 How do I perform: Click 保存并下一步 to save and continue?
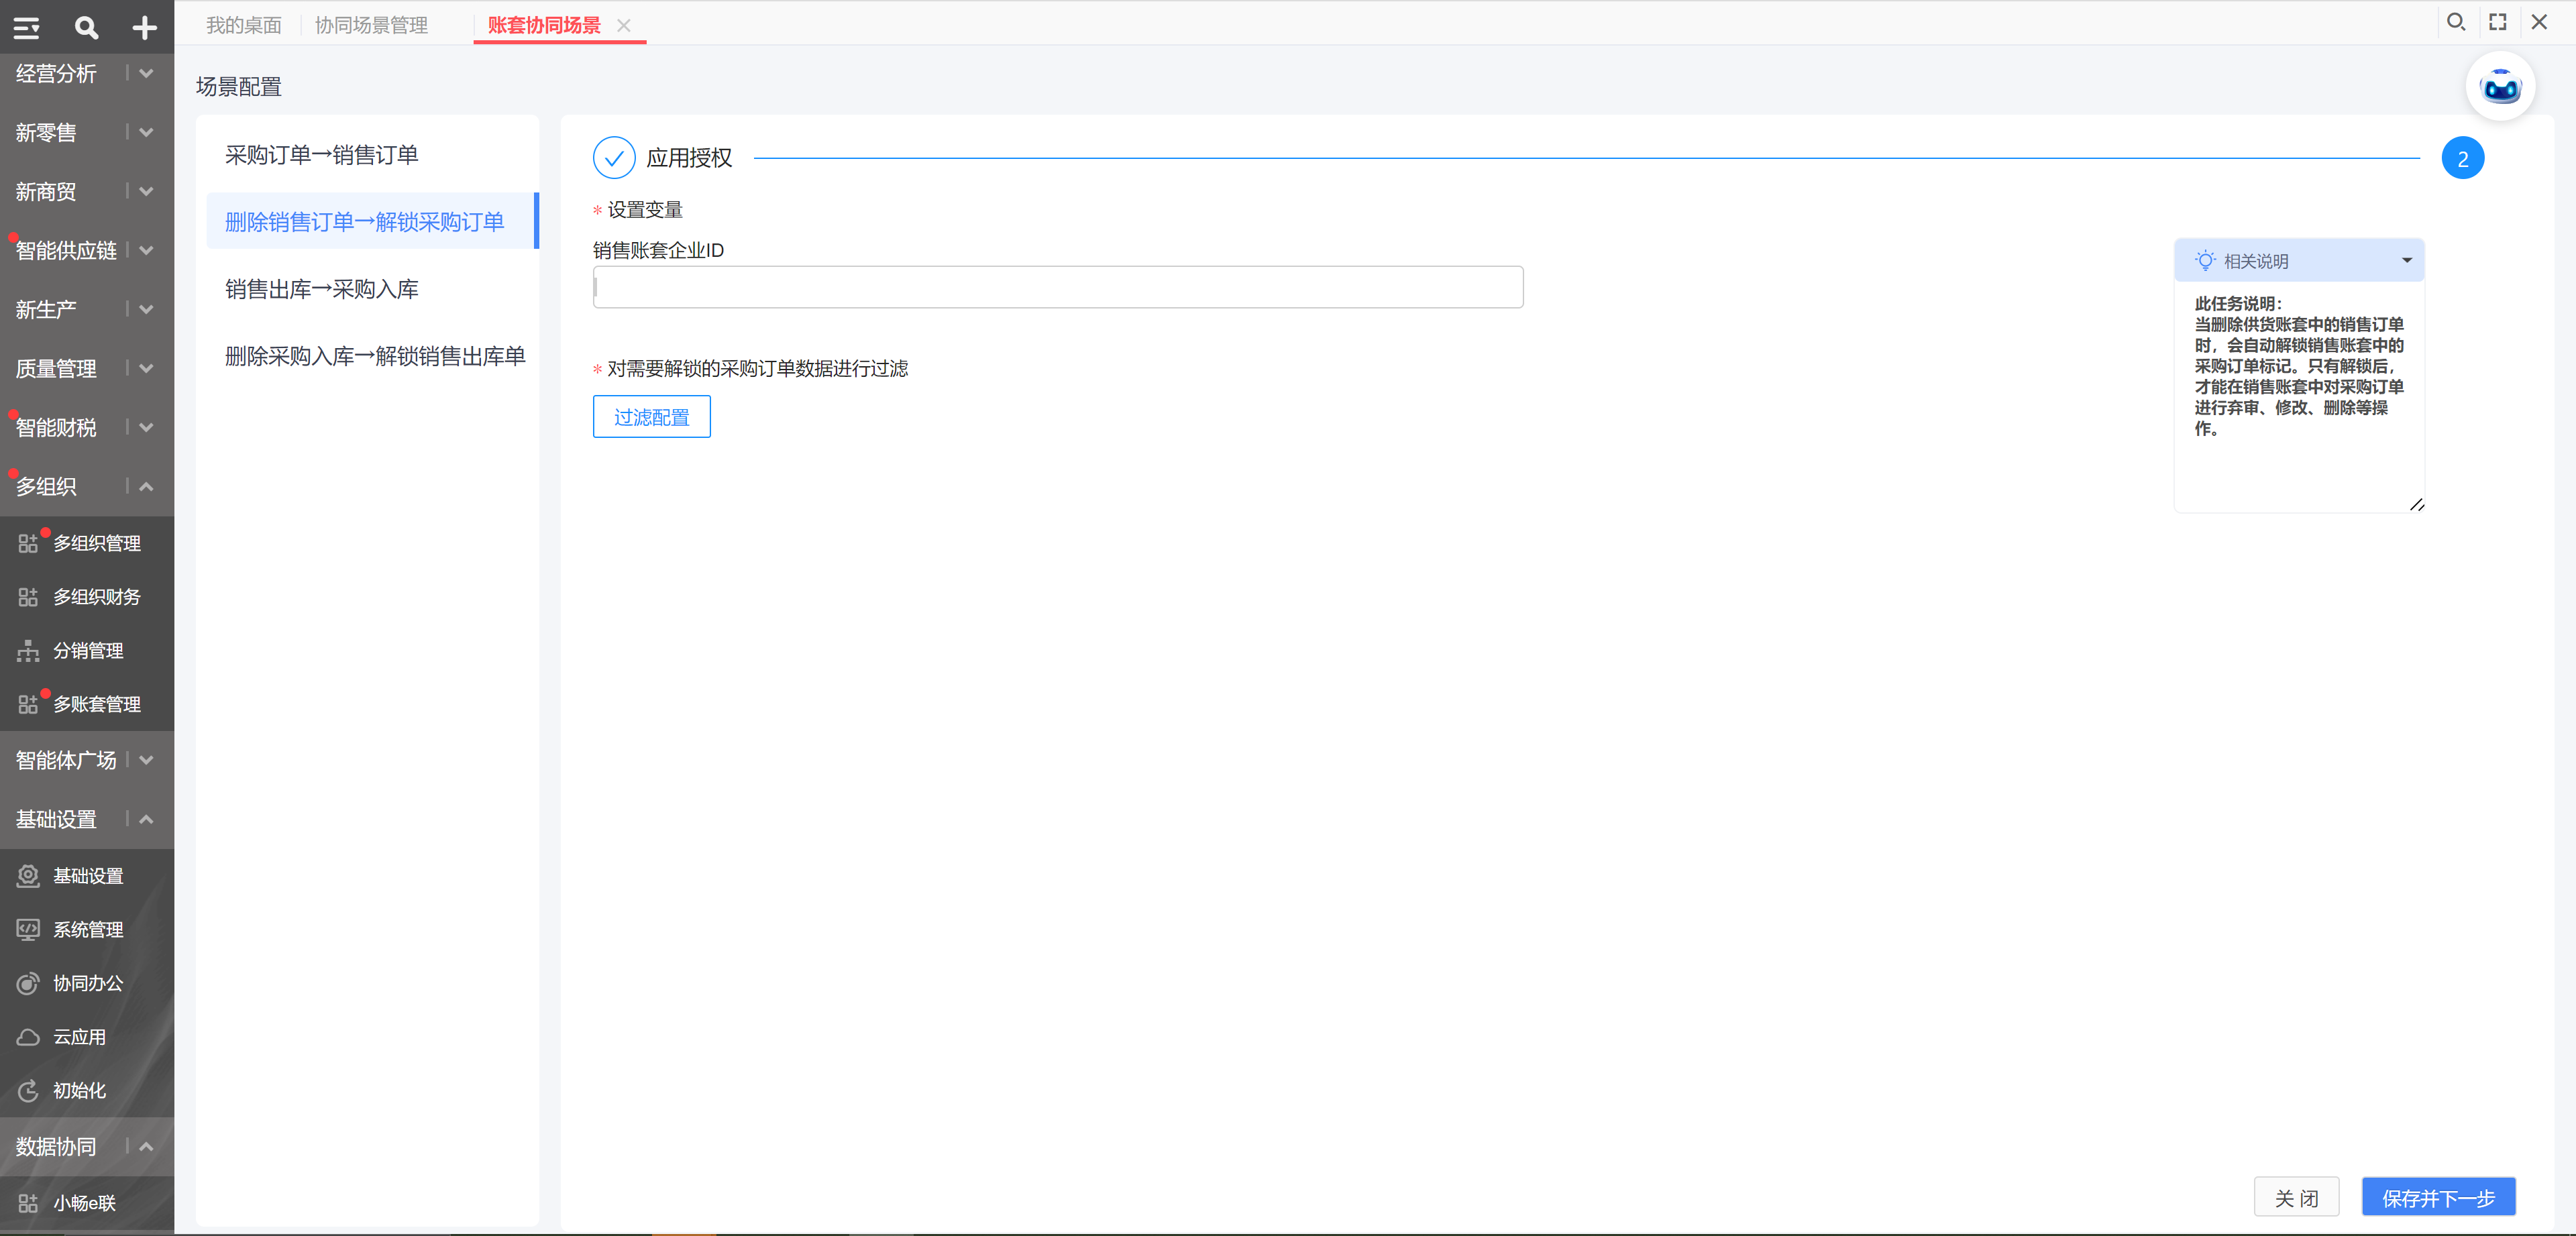(x=2438, y=1197)
